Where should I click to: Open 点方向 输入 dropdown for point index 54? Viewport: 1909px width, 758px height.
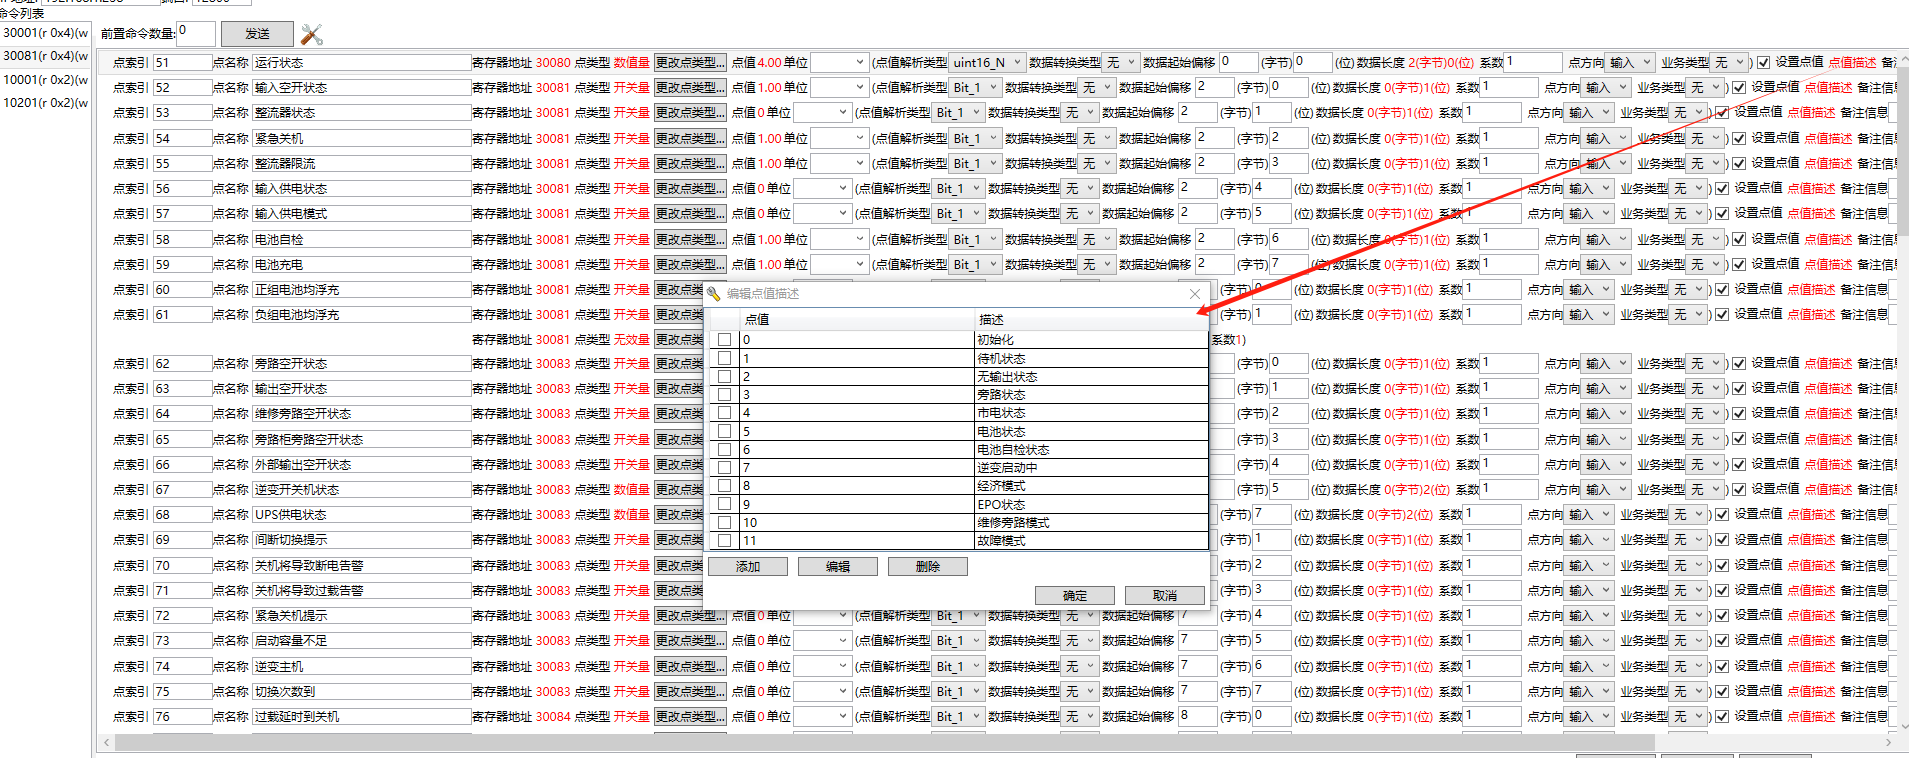[1605, 138]
